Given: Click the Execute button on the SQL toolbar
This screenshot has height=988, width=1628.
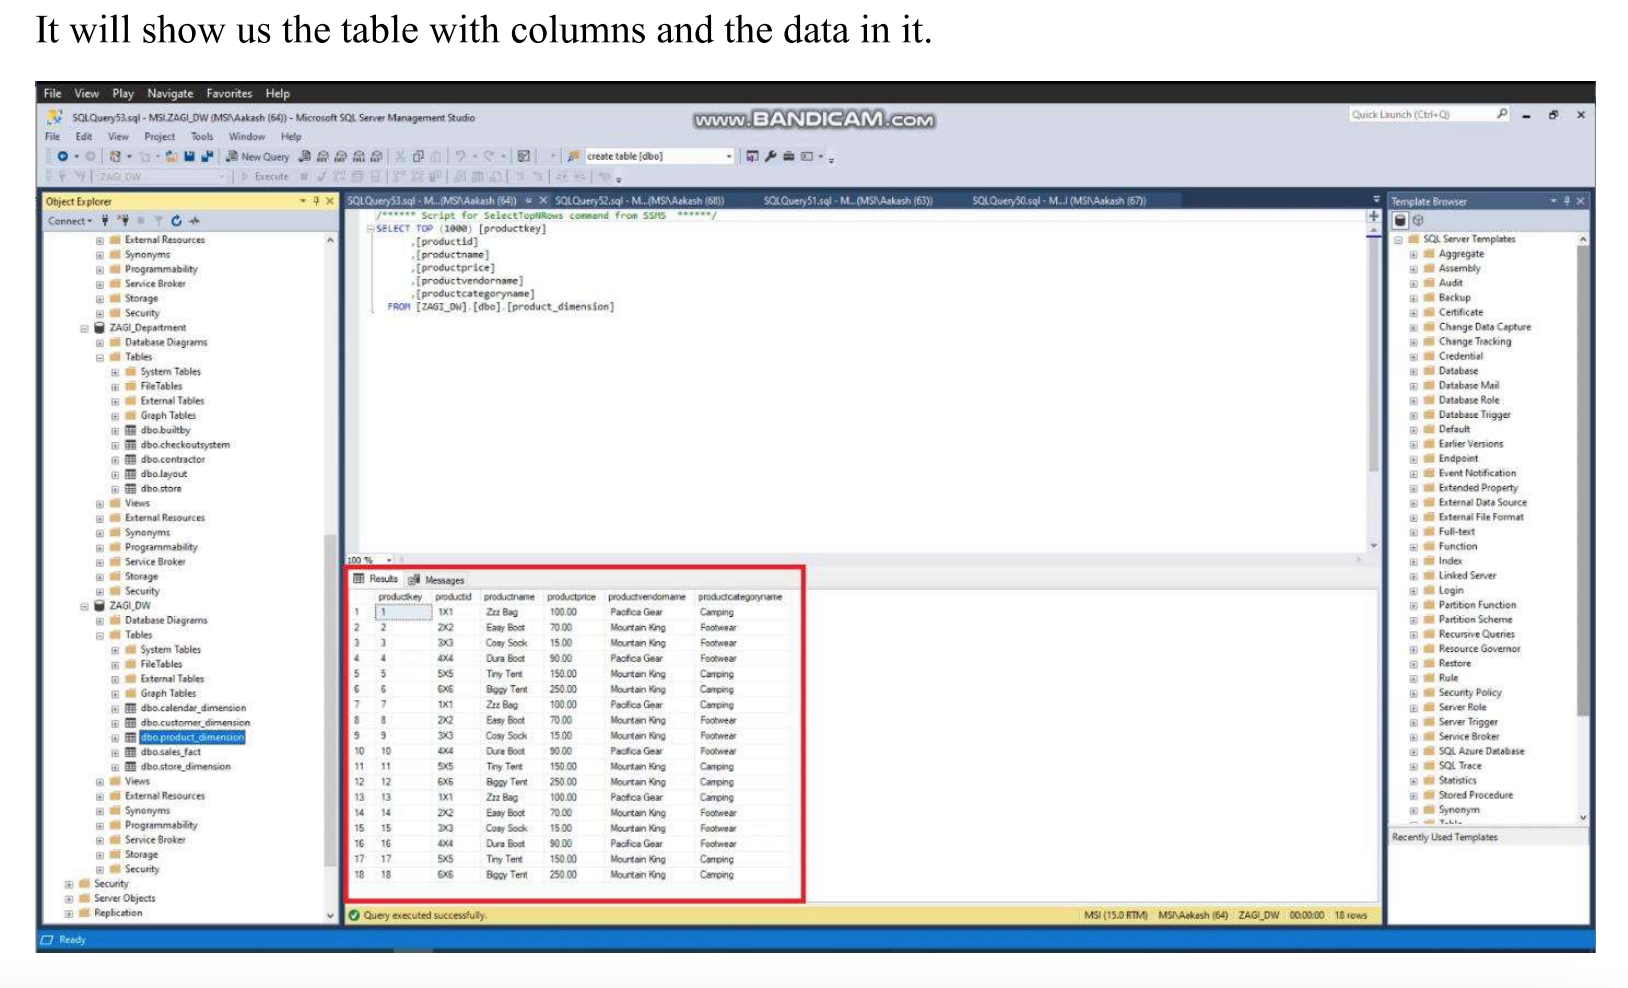Looking at the screenshot, I should 268,176.
